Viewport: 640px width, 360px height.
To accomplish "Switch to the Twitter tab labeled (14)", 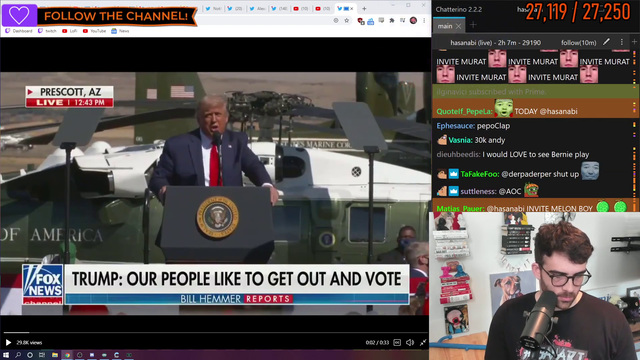I will pyautogui.click(x=279, y=9).
